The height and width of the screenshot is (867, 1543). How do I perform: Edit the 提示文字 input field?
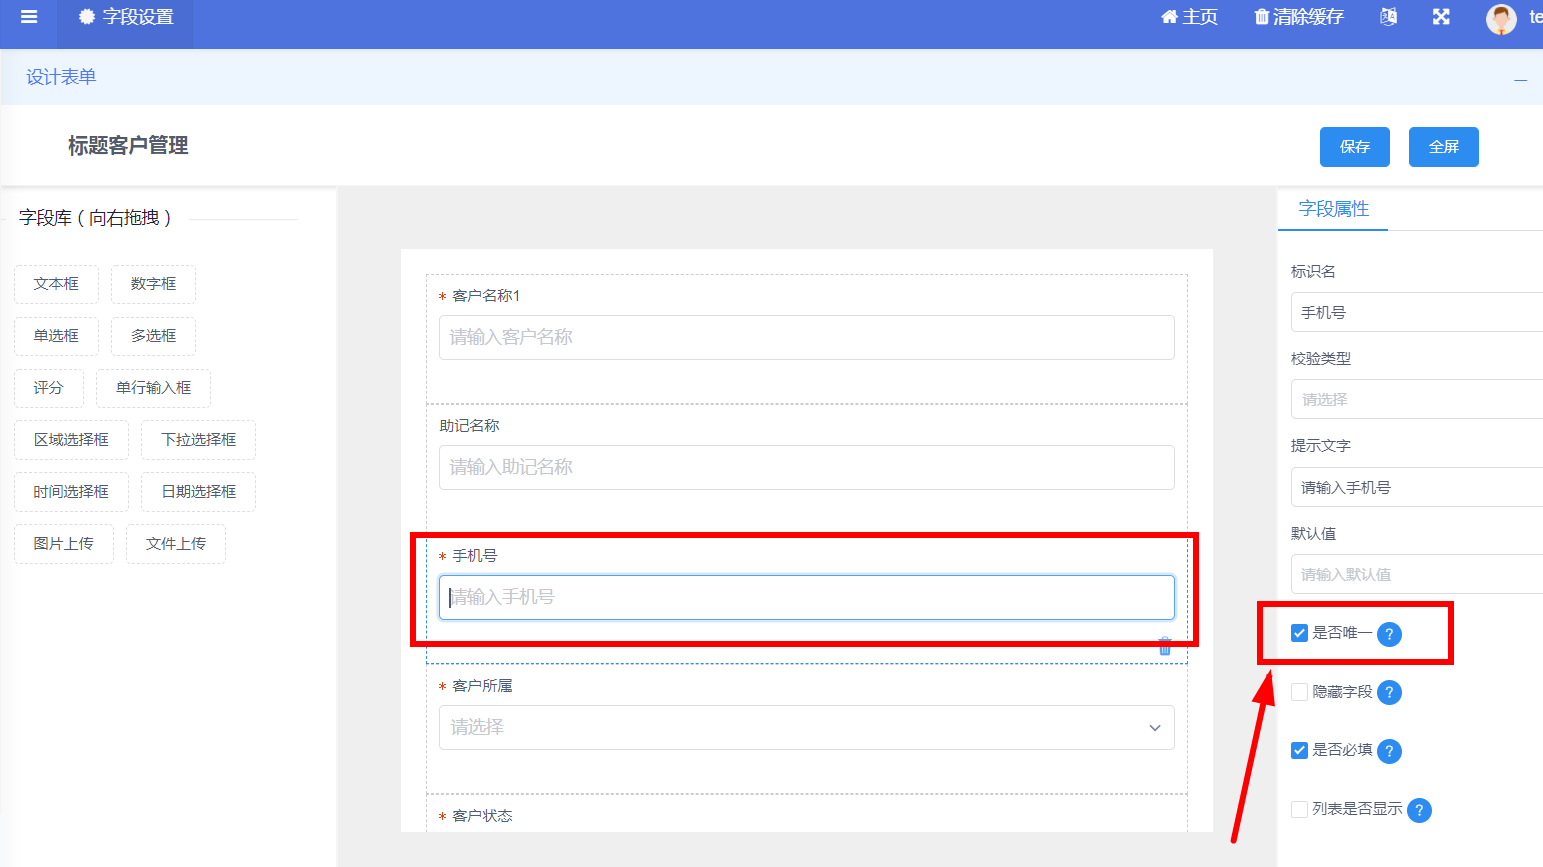1417,488
